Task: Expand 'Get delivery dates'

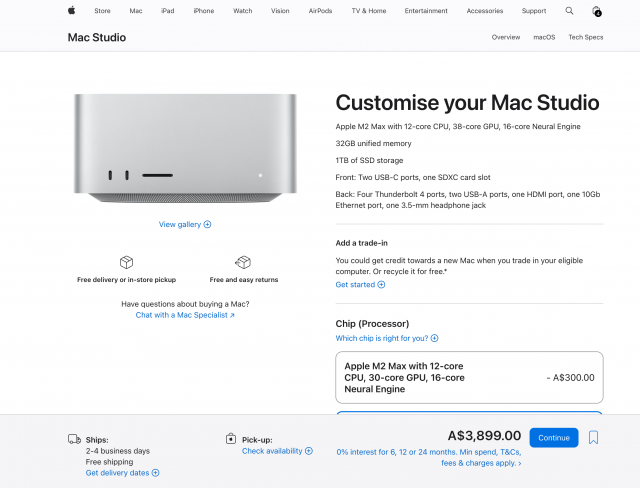Action: point(122,472)
